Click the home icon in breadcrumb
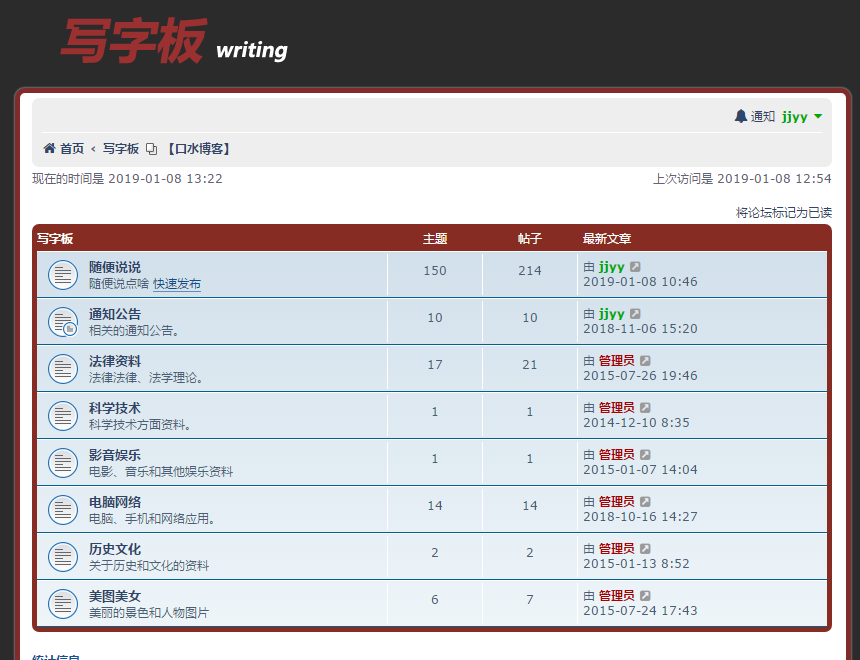 click(50, 149)
